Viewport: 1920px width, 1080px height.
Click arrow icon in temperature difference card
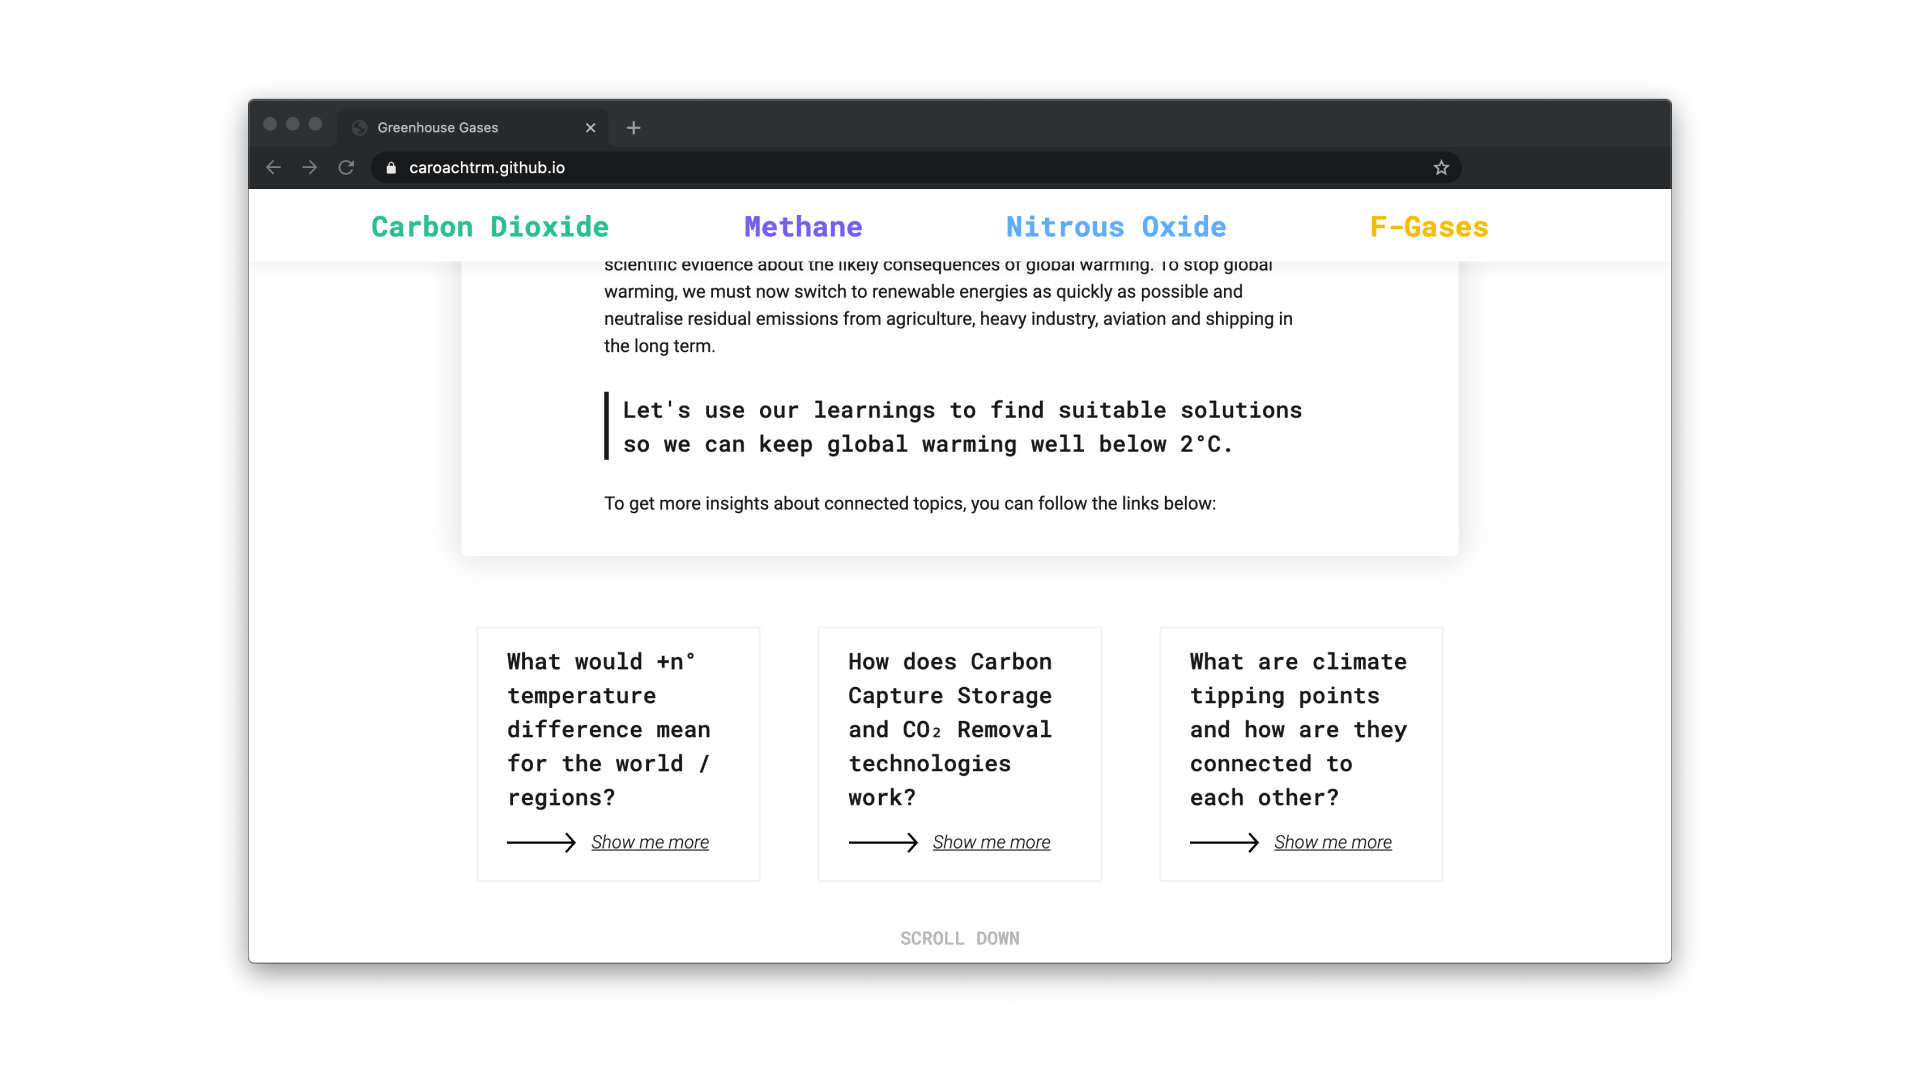[541, 842]
